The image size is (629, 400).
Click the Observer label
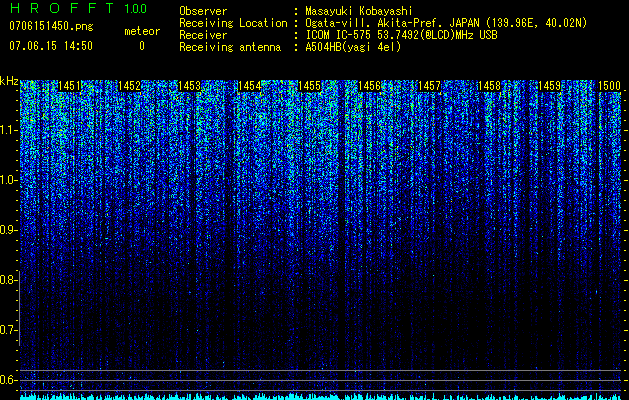[203, 11]
